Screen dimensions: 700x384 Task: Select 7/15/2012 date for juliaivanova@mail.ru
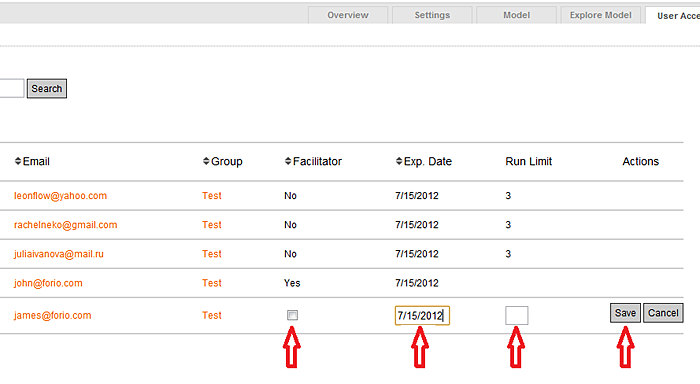[x=417, y=254]
